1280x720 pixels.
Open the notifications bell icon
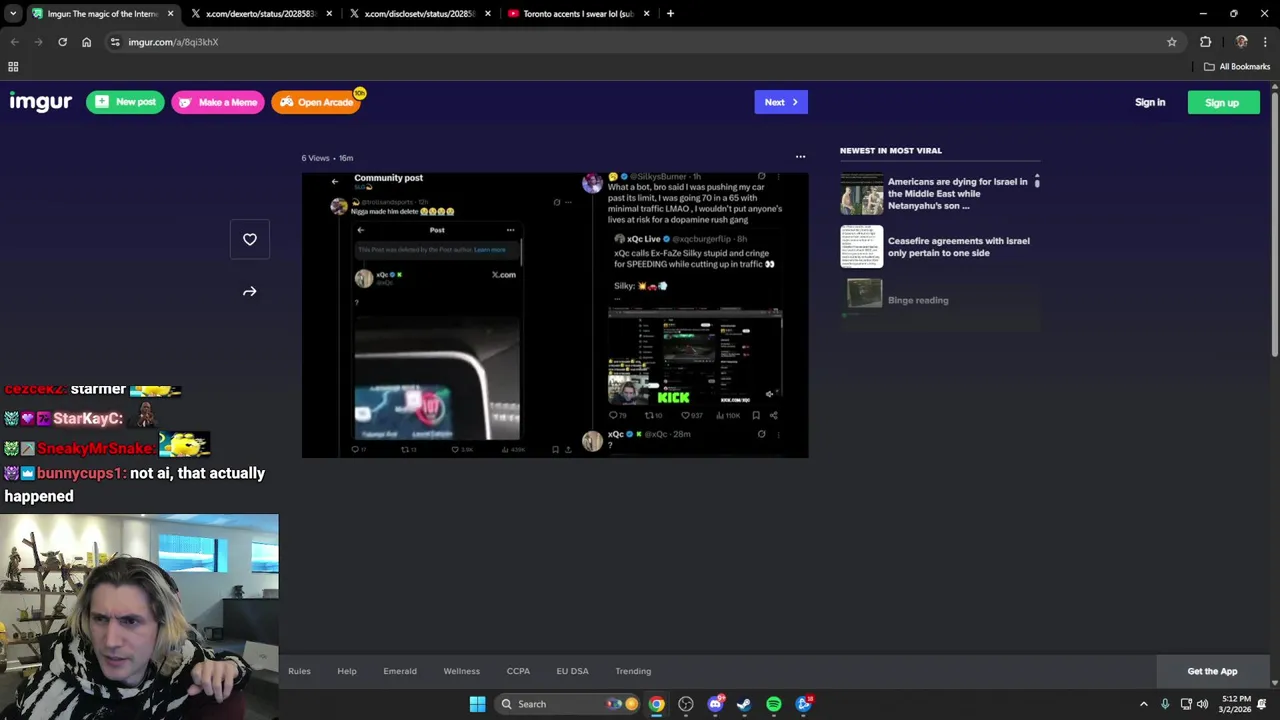[x=1262, y=704]
